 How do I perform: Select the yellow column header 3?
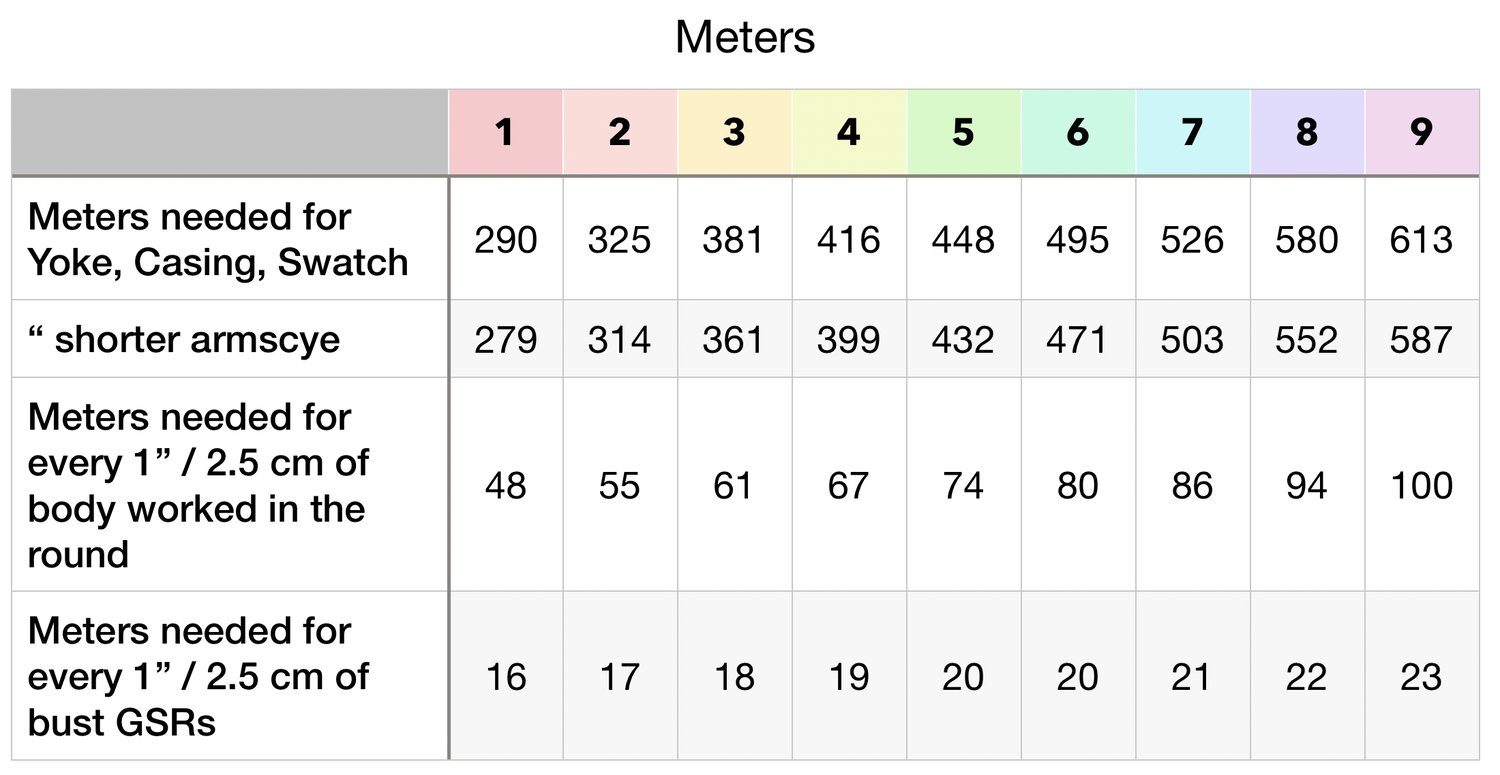735,132
